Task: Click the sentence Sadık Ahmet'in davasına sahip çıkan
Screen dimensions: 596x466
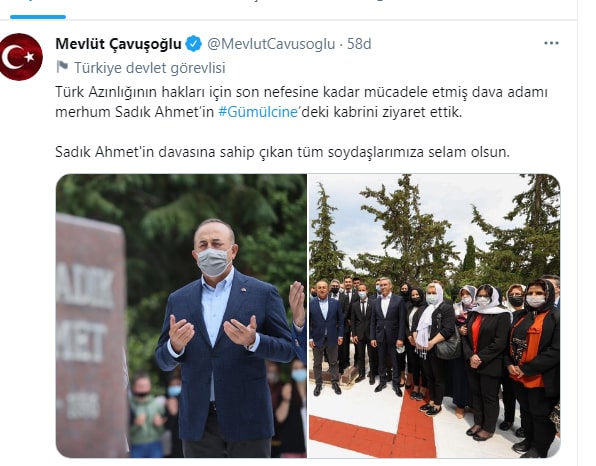Action: (282, 152)
